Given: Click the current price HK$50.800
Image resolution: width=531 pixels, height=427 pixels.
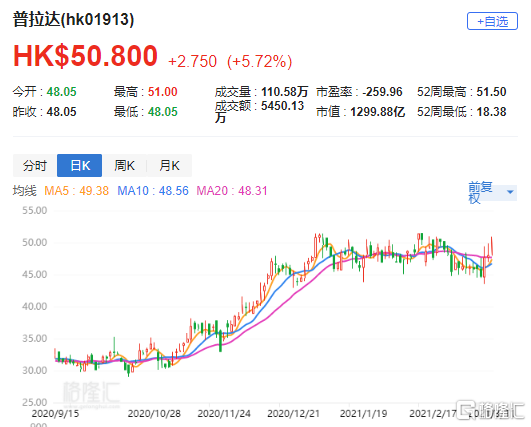Looking at the screenshot, I should [x=85, y=56].
